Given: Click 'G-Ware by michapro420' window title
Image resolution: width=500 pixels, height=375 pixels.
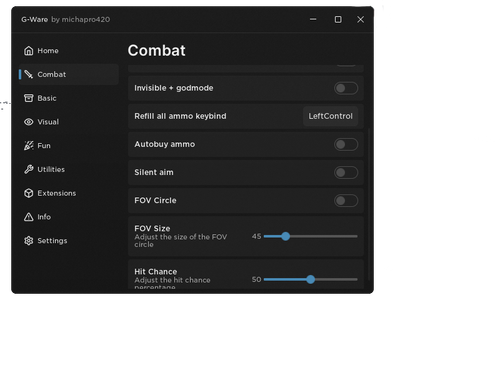Looking at the screenshot, I should coord(66,20).
